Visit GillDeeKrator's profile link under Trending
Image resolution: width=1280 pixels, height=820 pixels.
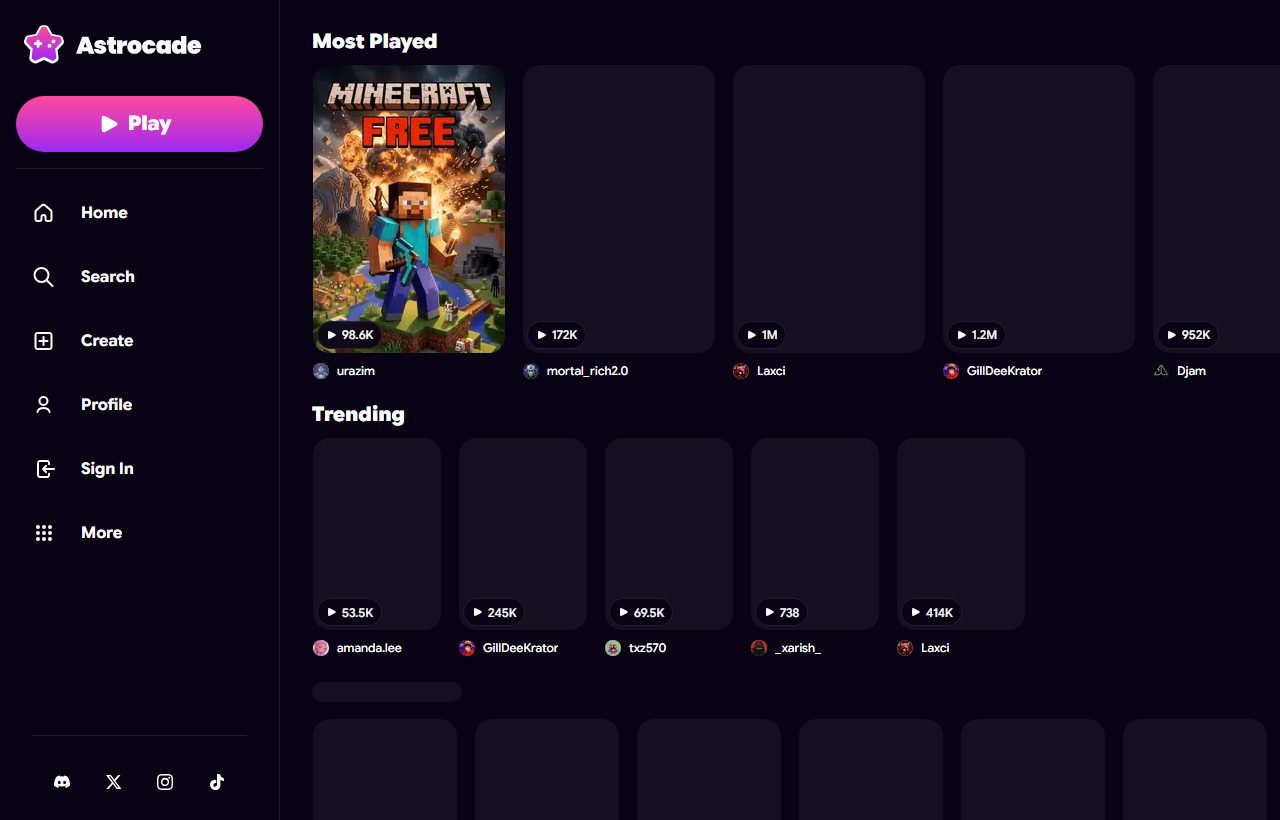pos(521,648)
